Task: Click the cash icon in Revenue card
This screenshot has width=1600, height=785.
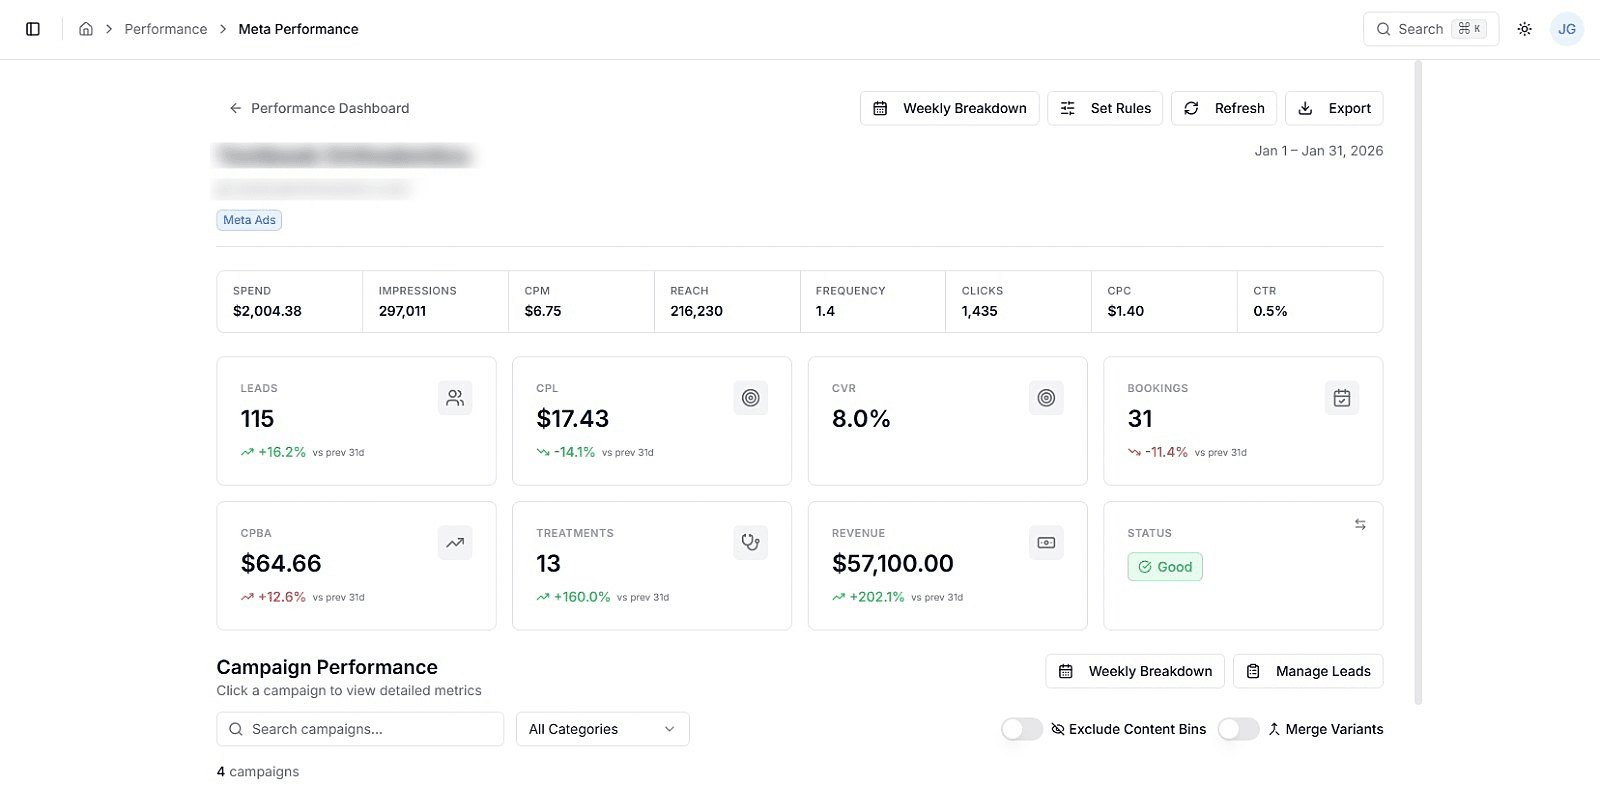Action: tap(1046, 543)
